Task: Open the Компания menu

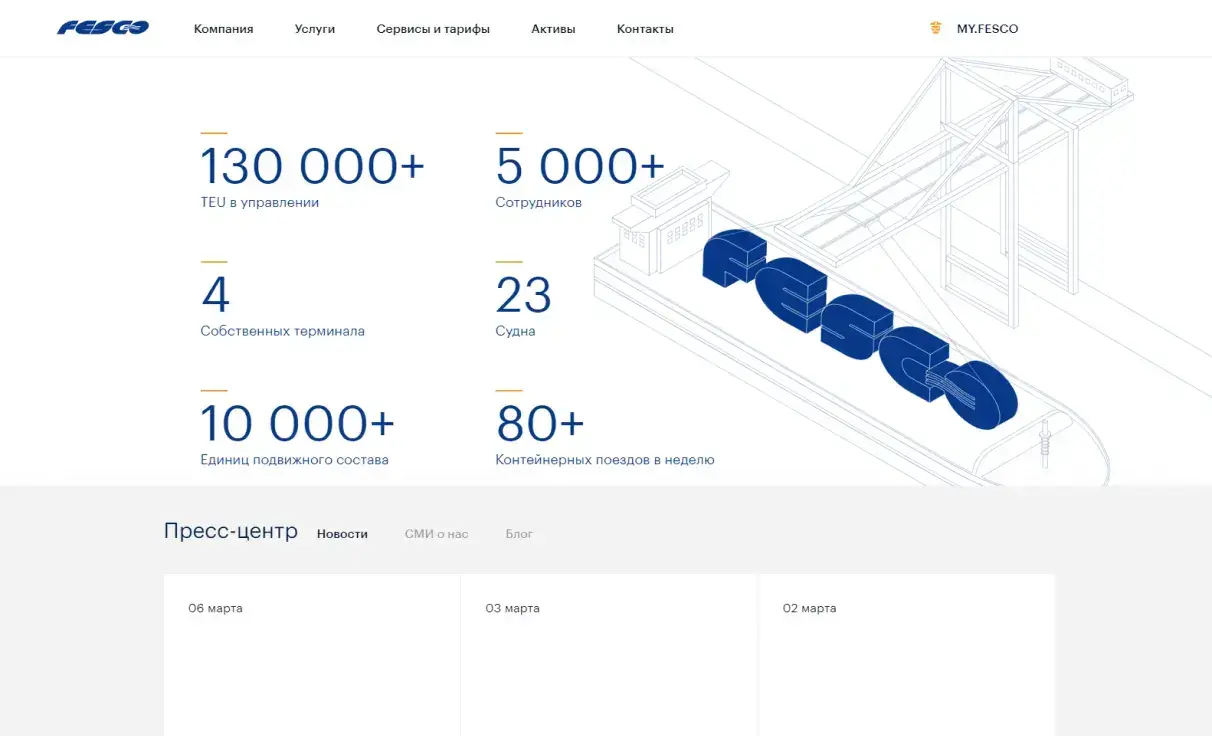Action: [x=223, y=29]
